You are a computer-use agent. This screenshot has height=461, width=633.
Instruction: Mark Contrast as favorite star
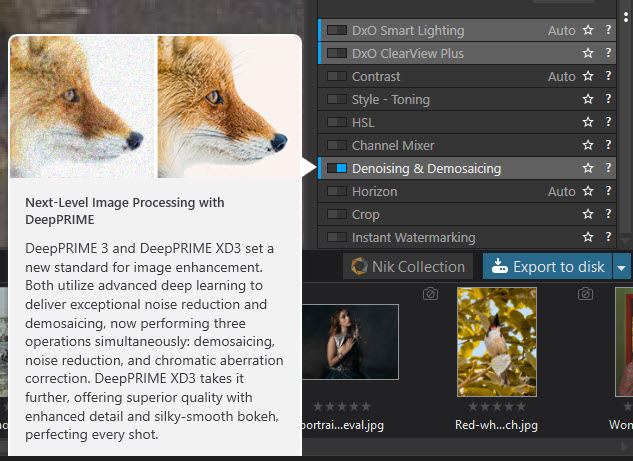(588, 76)
